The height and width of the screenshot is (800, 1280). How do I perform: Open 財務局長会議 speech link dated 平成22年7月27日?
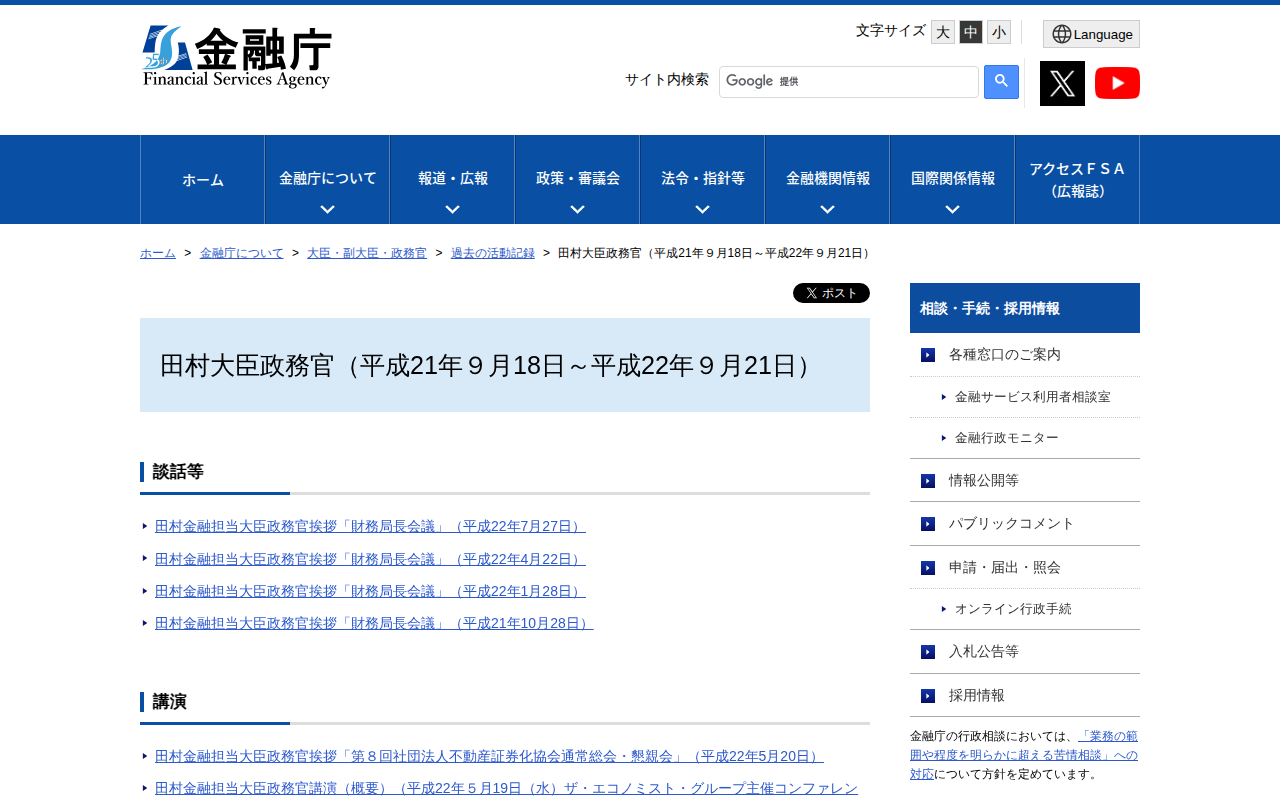coord(370,526)
